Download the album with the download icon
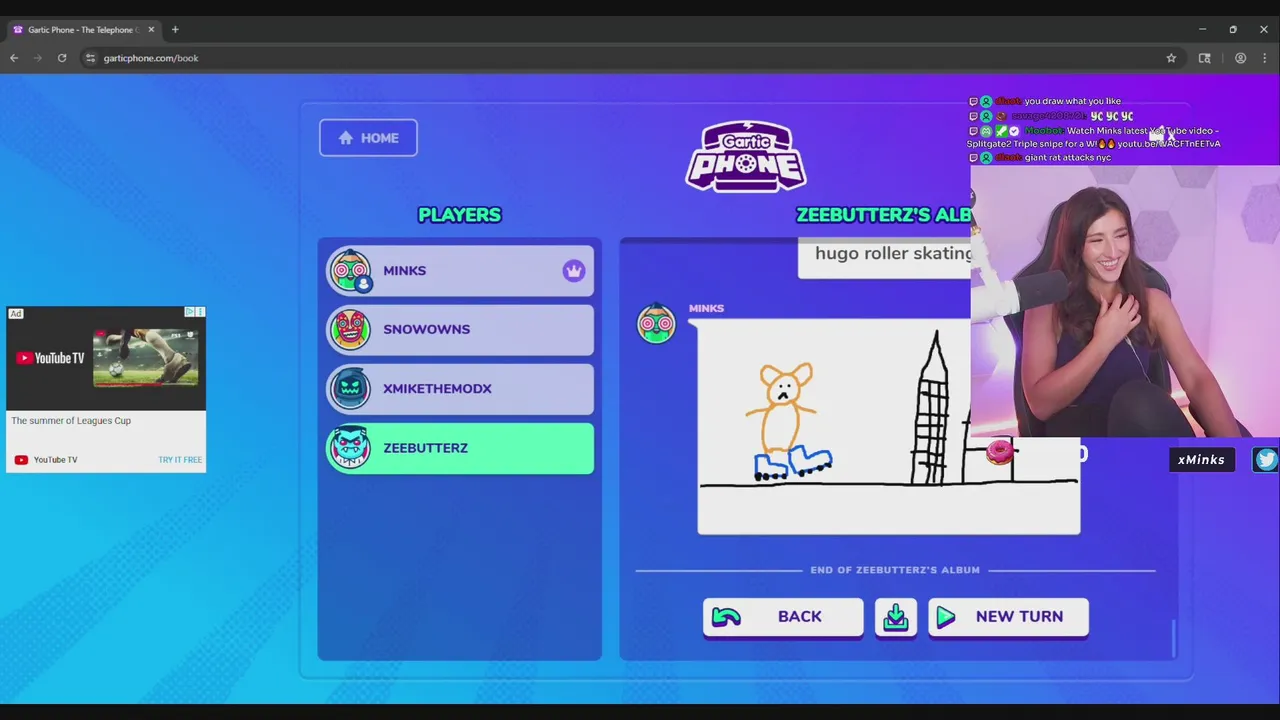 [x=896, y=617]
